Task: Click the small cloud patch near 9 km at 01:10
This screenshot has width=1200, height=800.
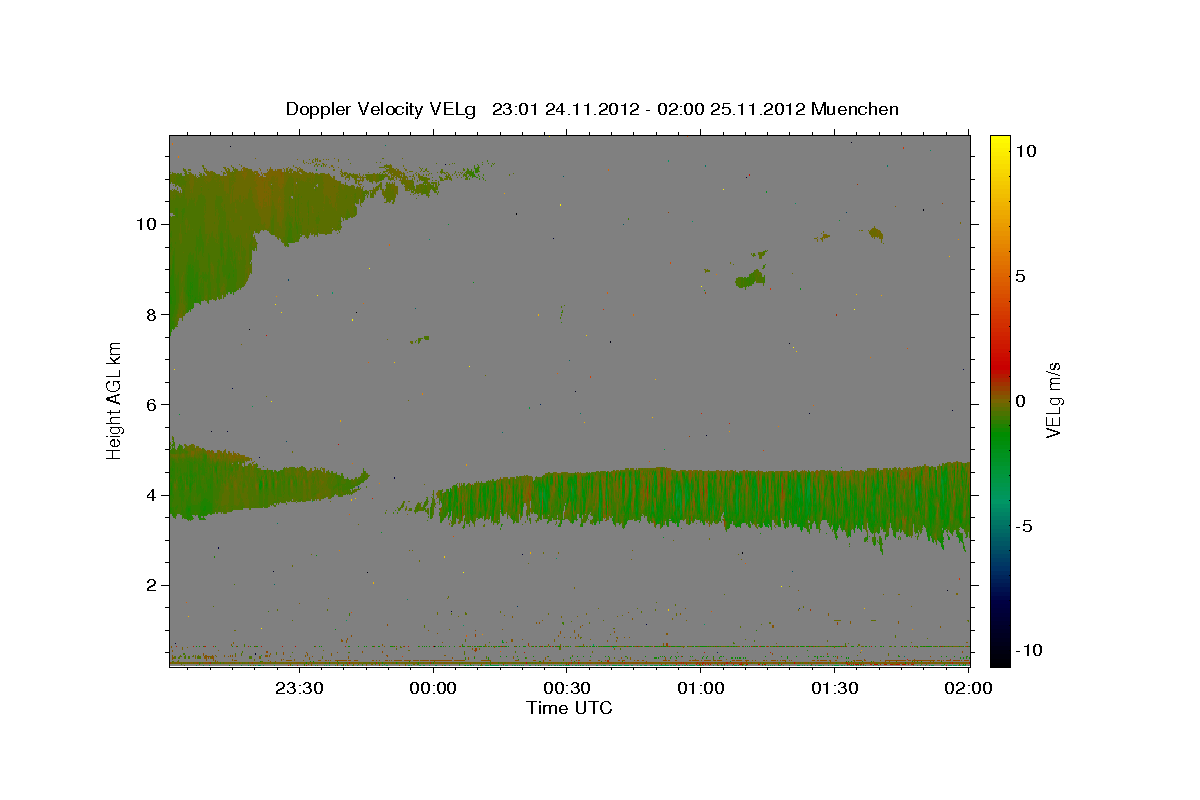Action: point(751,280)
